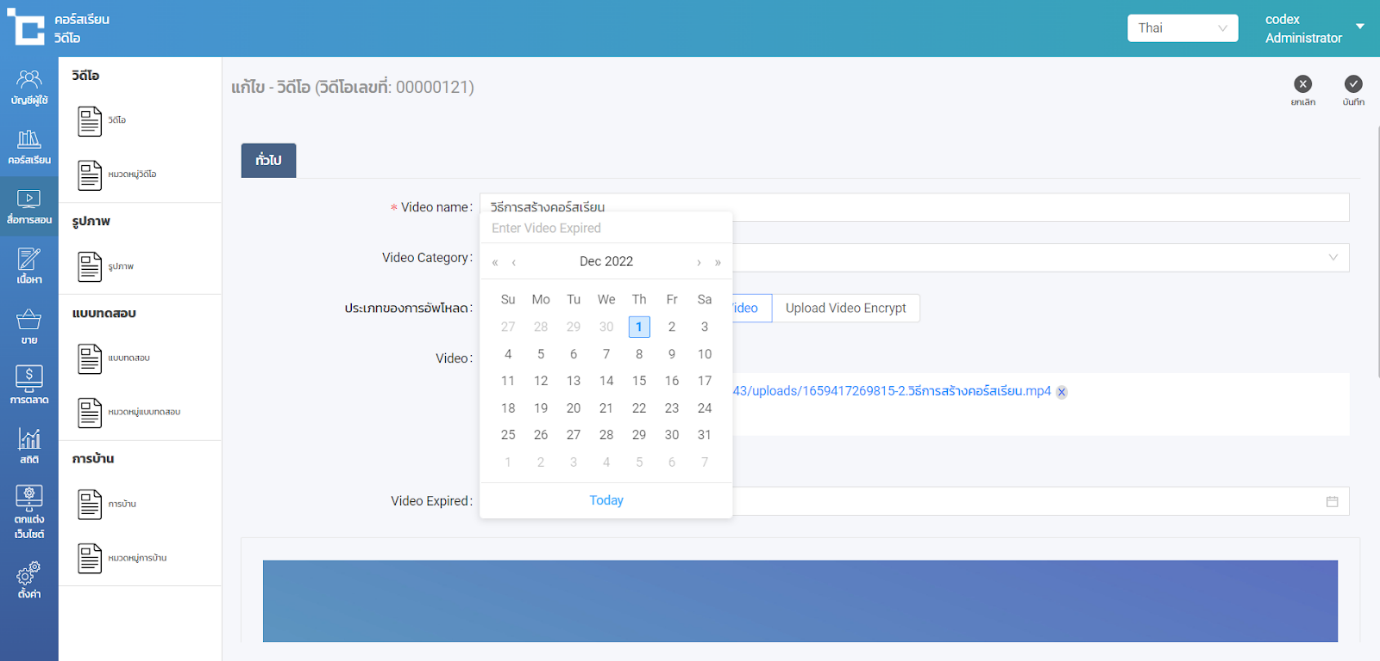
Task: Expand the Video Category dropdown
Action: [1332, 258]
